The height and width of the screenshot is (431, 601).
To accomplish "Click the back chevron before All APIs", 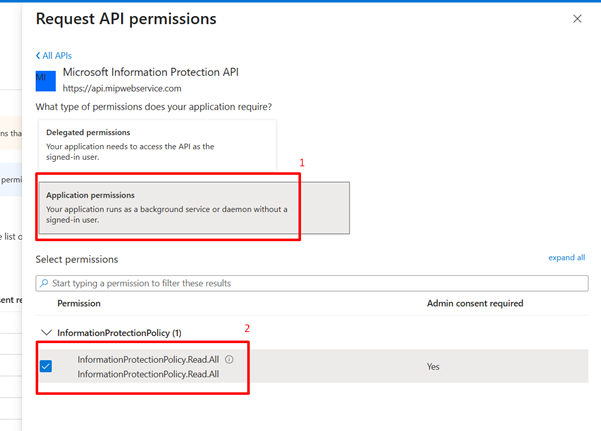I will pyautogui.click(x=38, y=56).
